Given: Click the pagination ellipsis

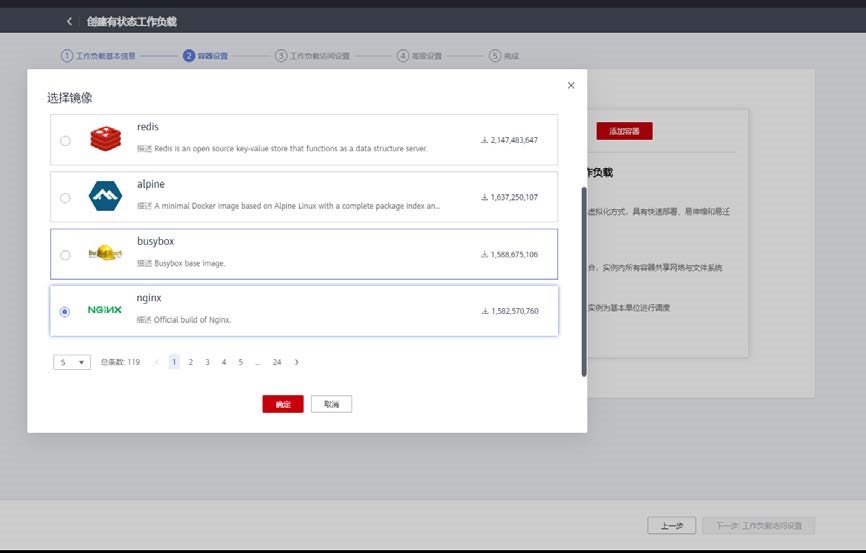Looking at the screenshot, I should tap(258, 362).
